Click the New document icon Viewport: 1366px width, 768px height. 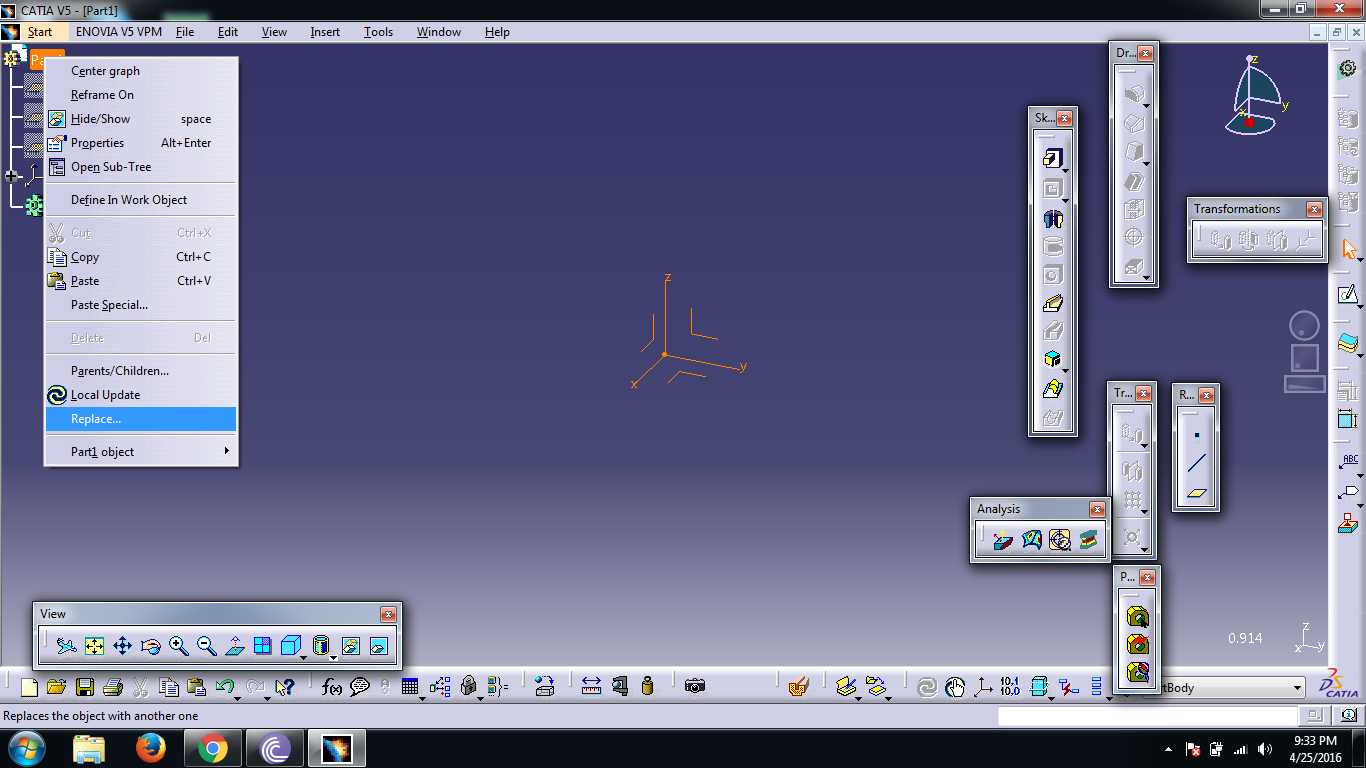[x=29, y=687]
